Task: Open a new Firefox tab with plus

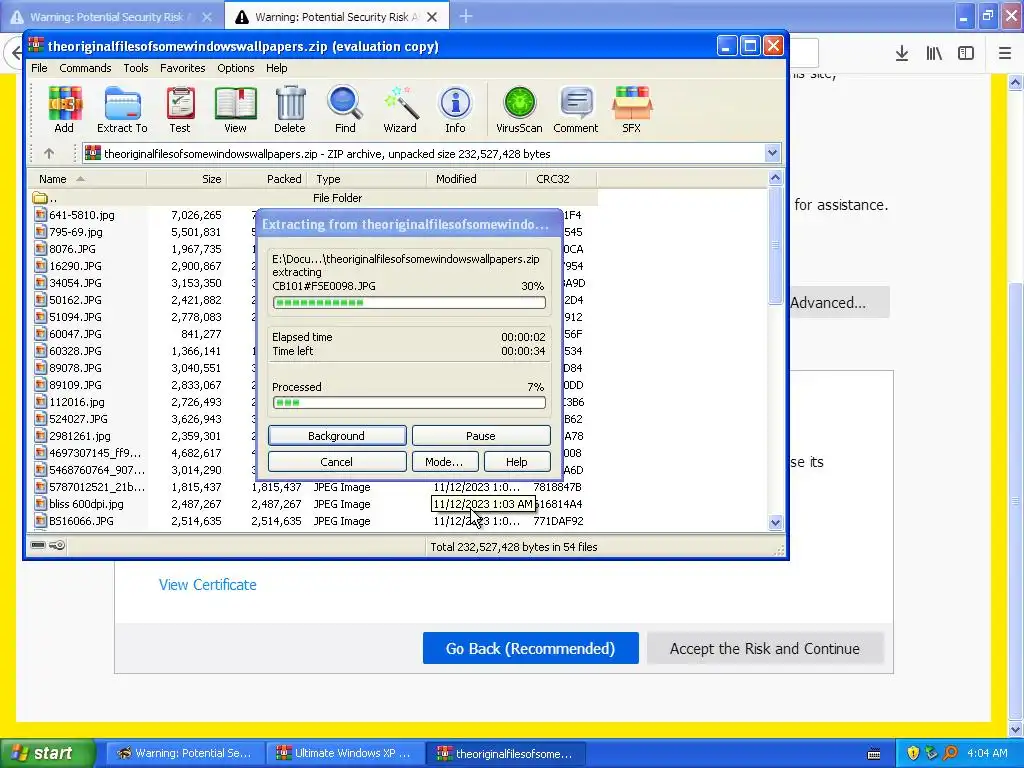Action: click(x=466, y=16)
